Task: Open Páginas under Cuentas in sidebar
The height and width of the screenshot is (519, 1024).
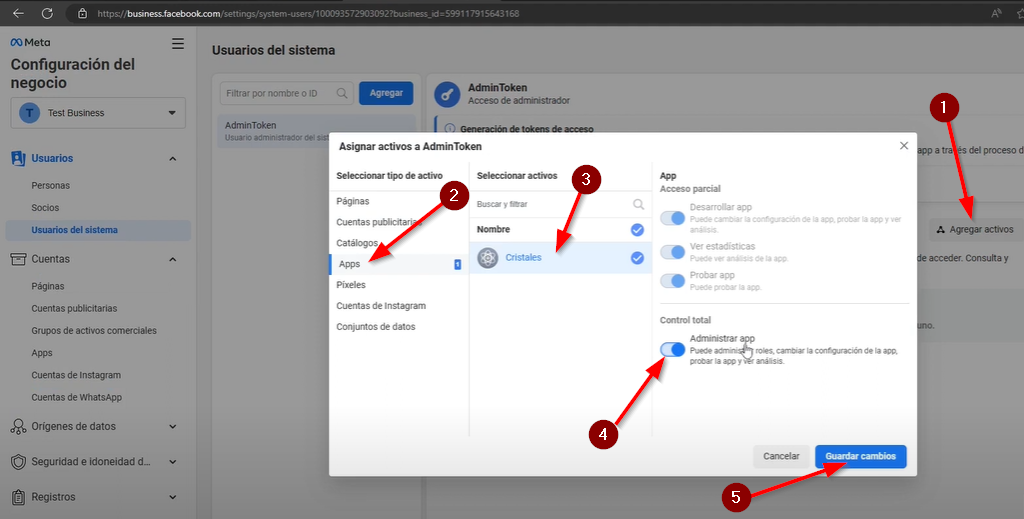Action: coord(48,286)
